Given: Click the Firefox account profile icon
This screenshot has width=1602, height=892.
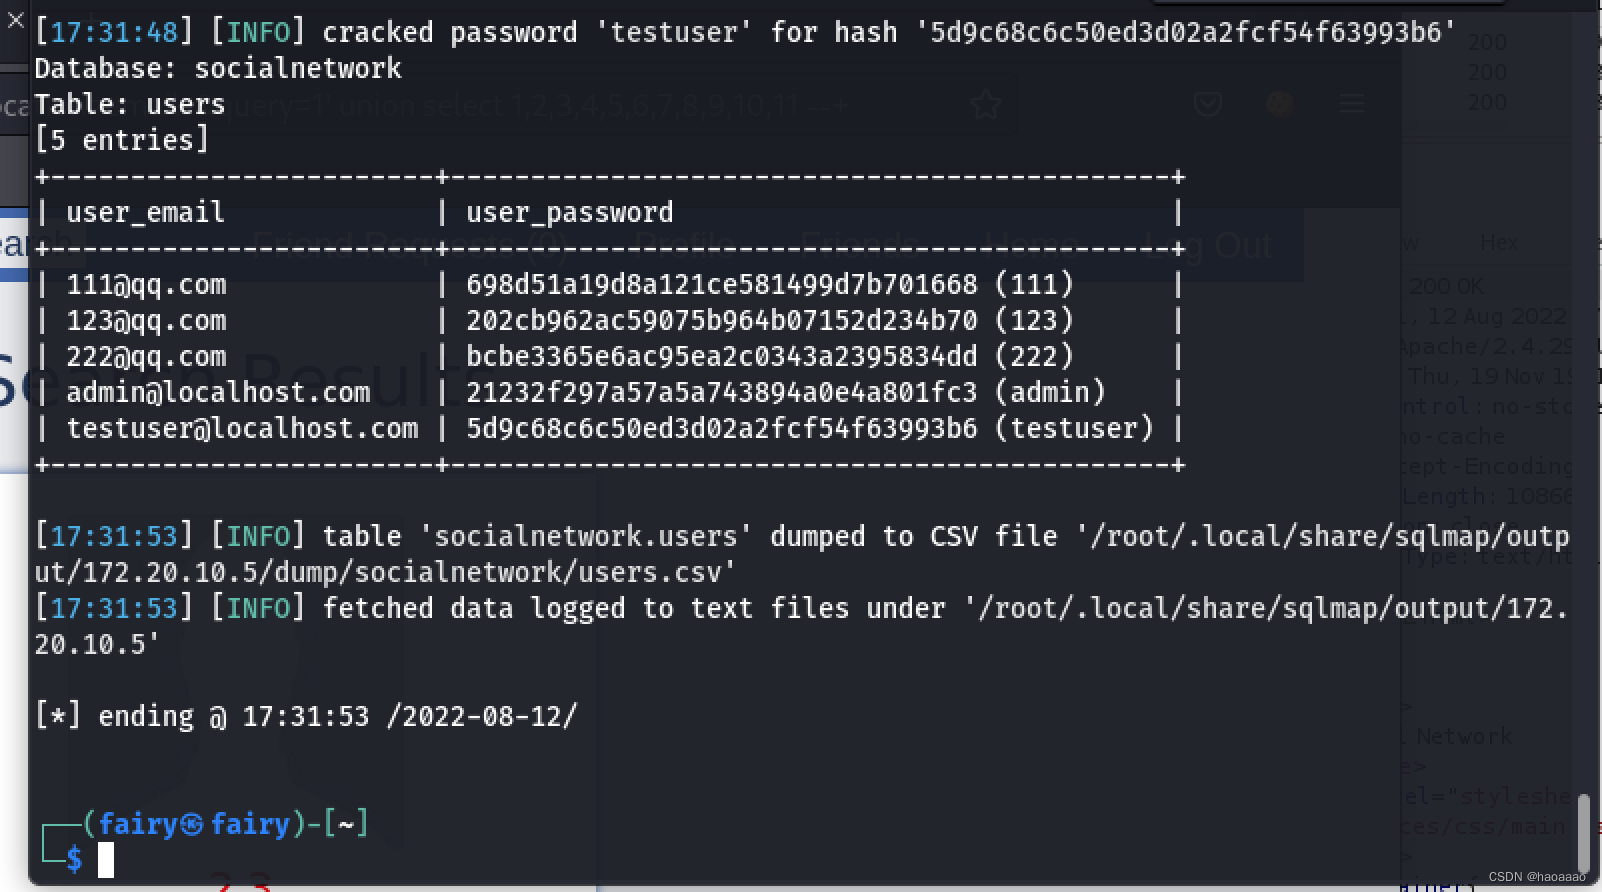Looking at the screenshot, I should pos(1280,104).
